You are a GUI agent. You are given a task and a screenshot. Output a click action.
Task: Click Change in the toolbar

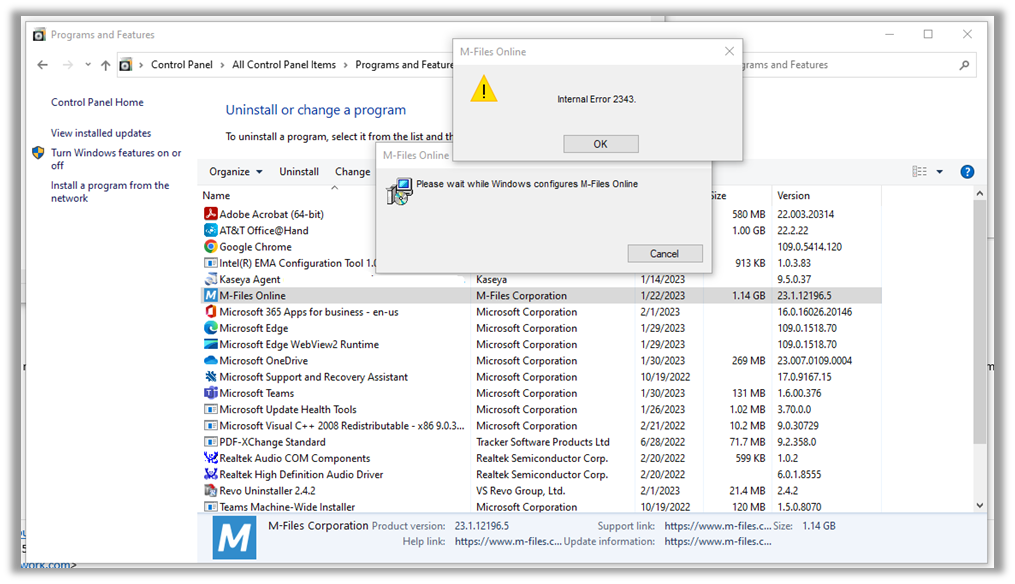[x=353, y=172]
